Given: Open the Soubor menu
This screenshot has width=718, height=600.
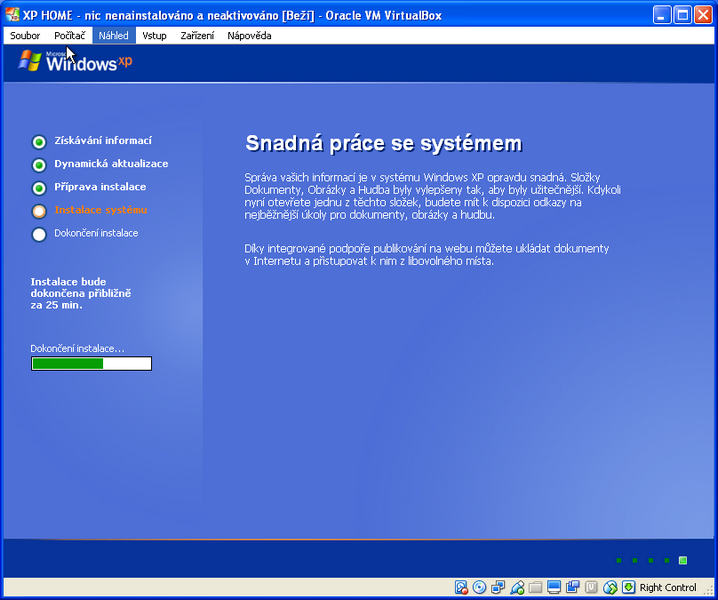Looking at the screenshot, I should [x=25, y=36].
